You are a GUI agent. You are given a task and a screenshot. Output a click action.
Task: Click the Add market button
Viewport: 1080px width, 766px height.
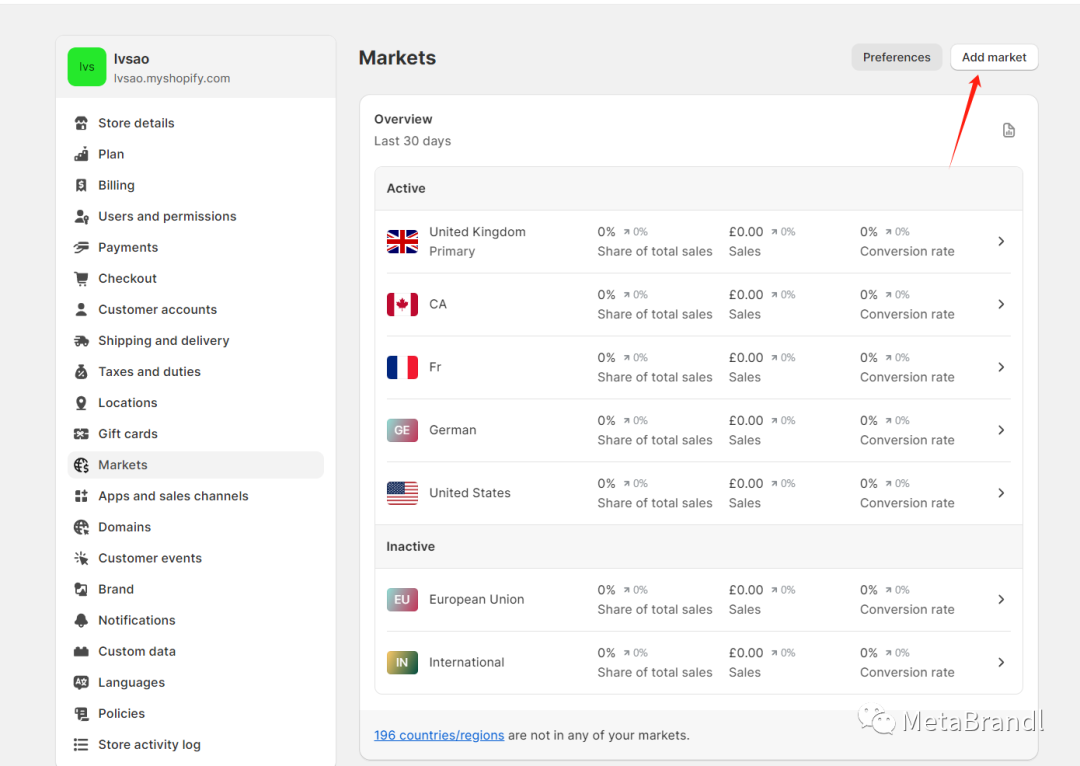pos(994,57)
